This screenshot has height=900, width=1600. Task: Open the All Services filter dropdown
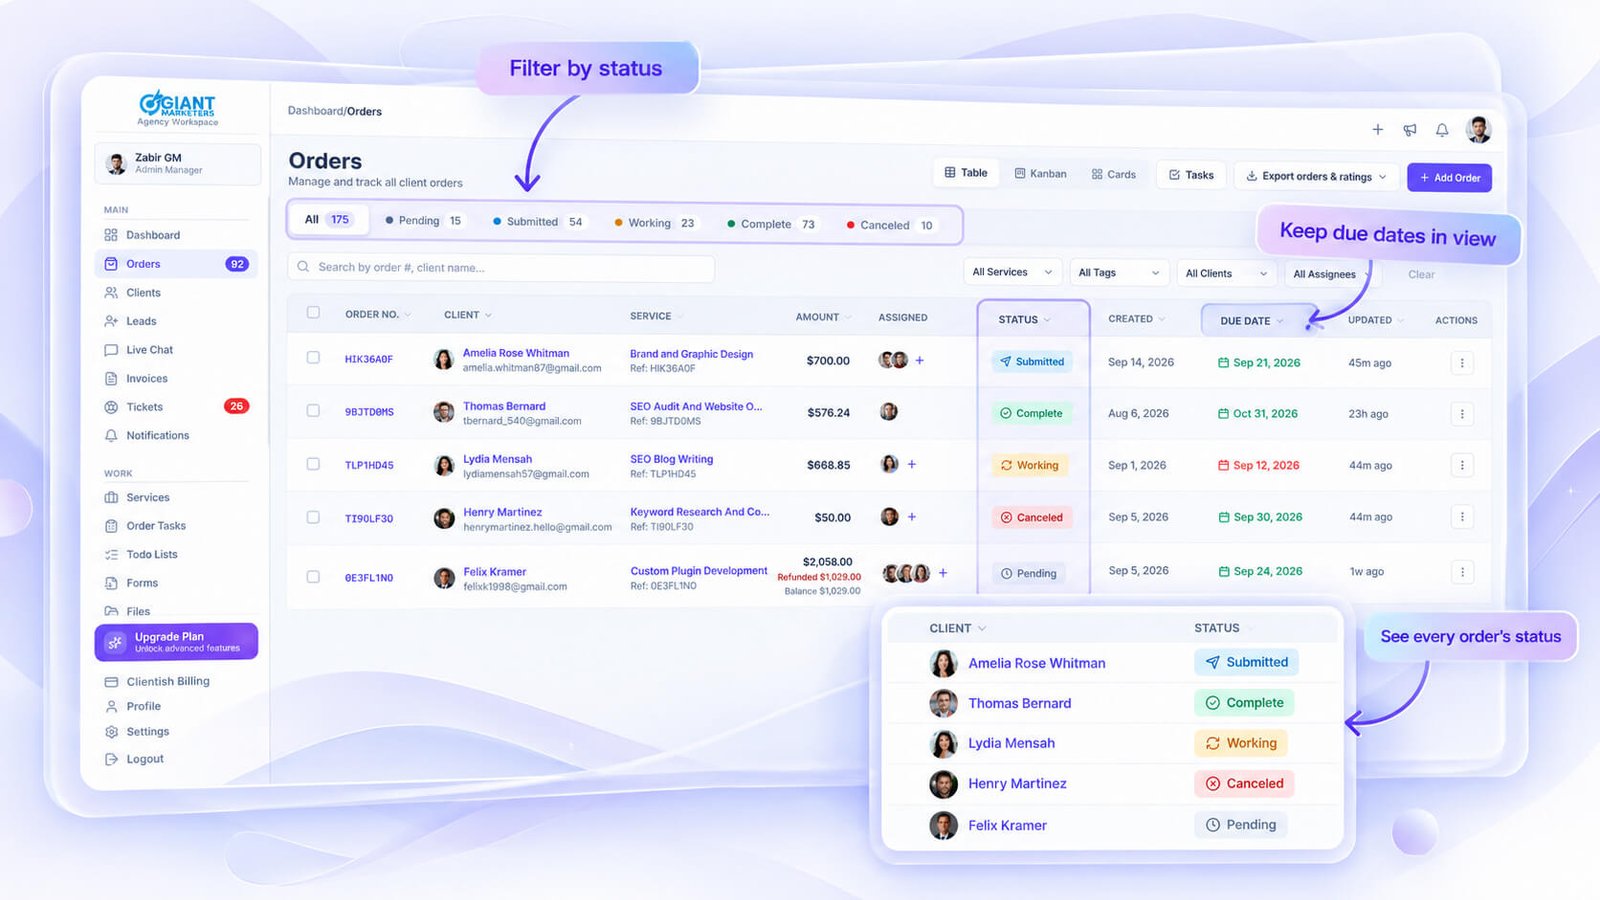[1012, 272]
